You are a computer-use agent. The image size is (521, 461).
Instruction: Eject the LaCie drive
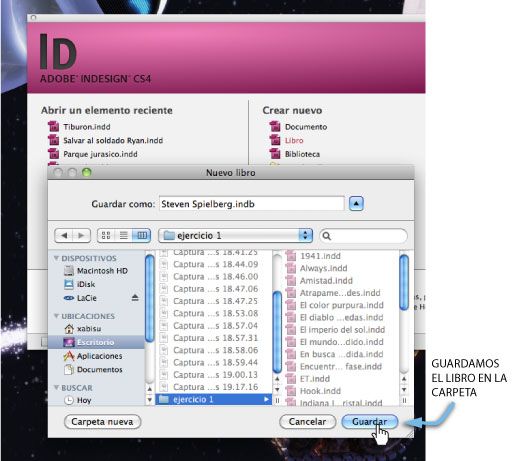point(135,298)
